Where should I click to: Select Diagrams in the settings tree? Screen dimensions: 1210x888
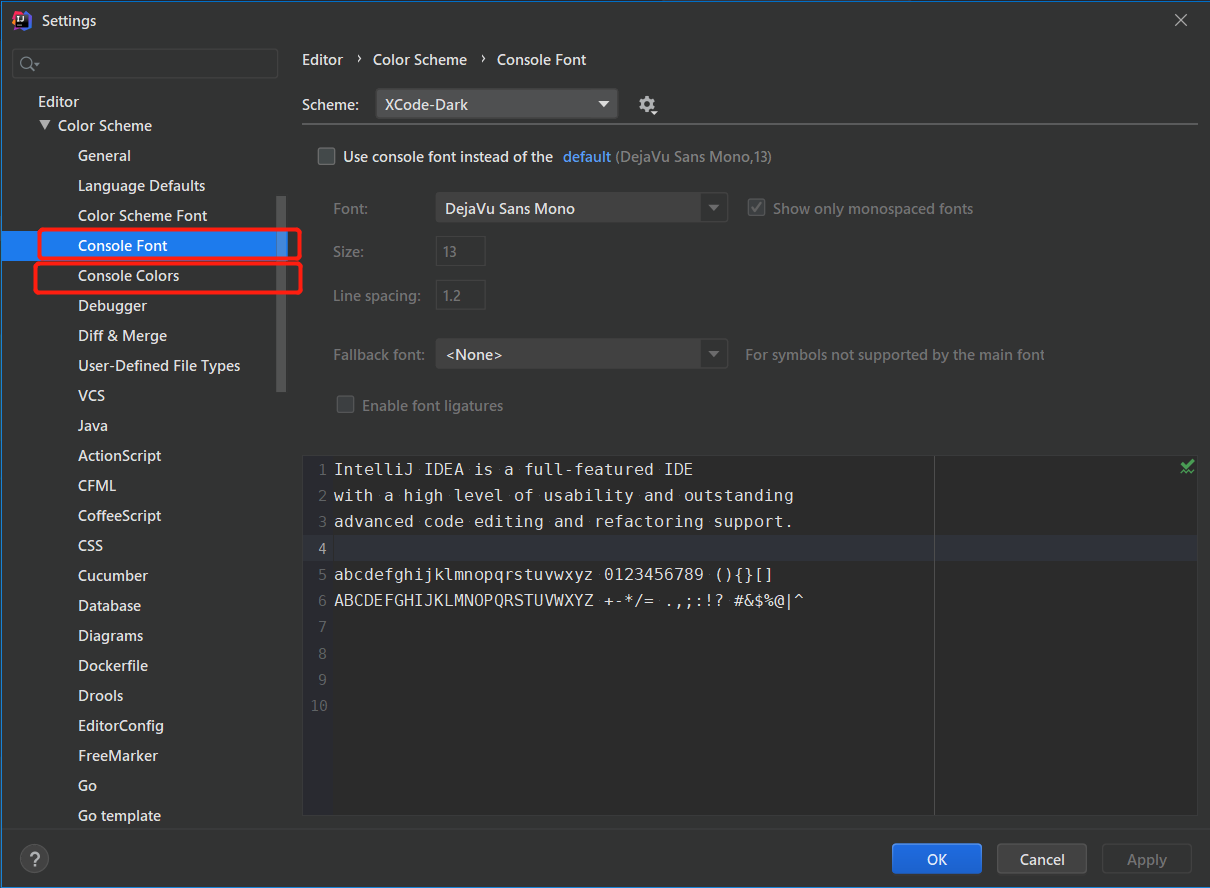111,636
